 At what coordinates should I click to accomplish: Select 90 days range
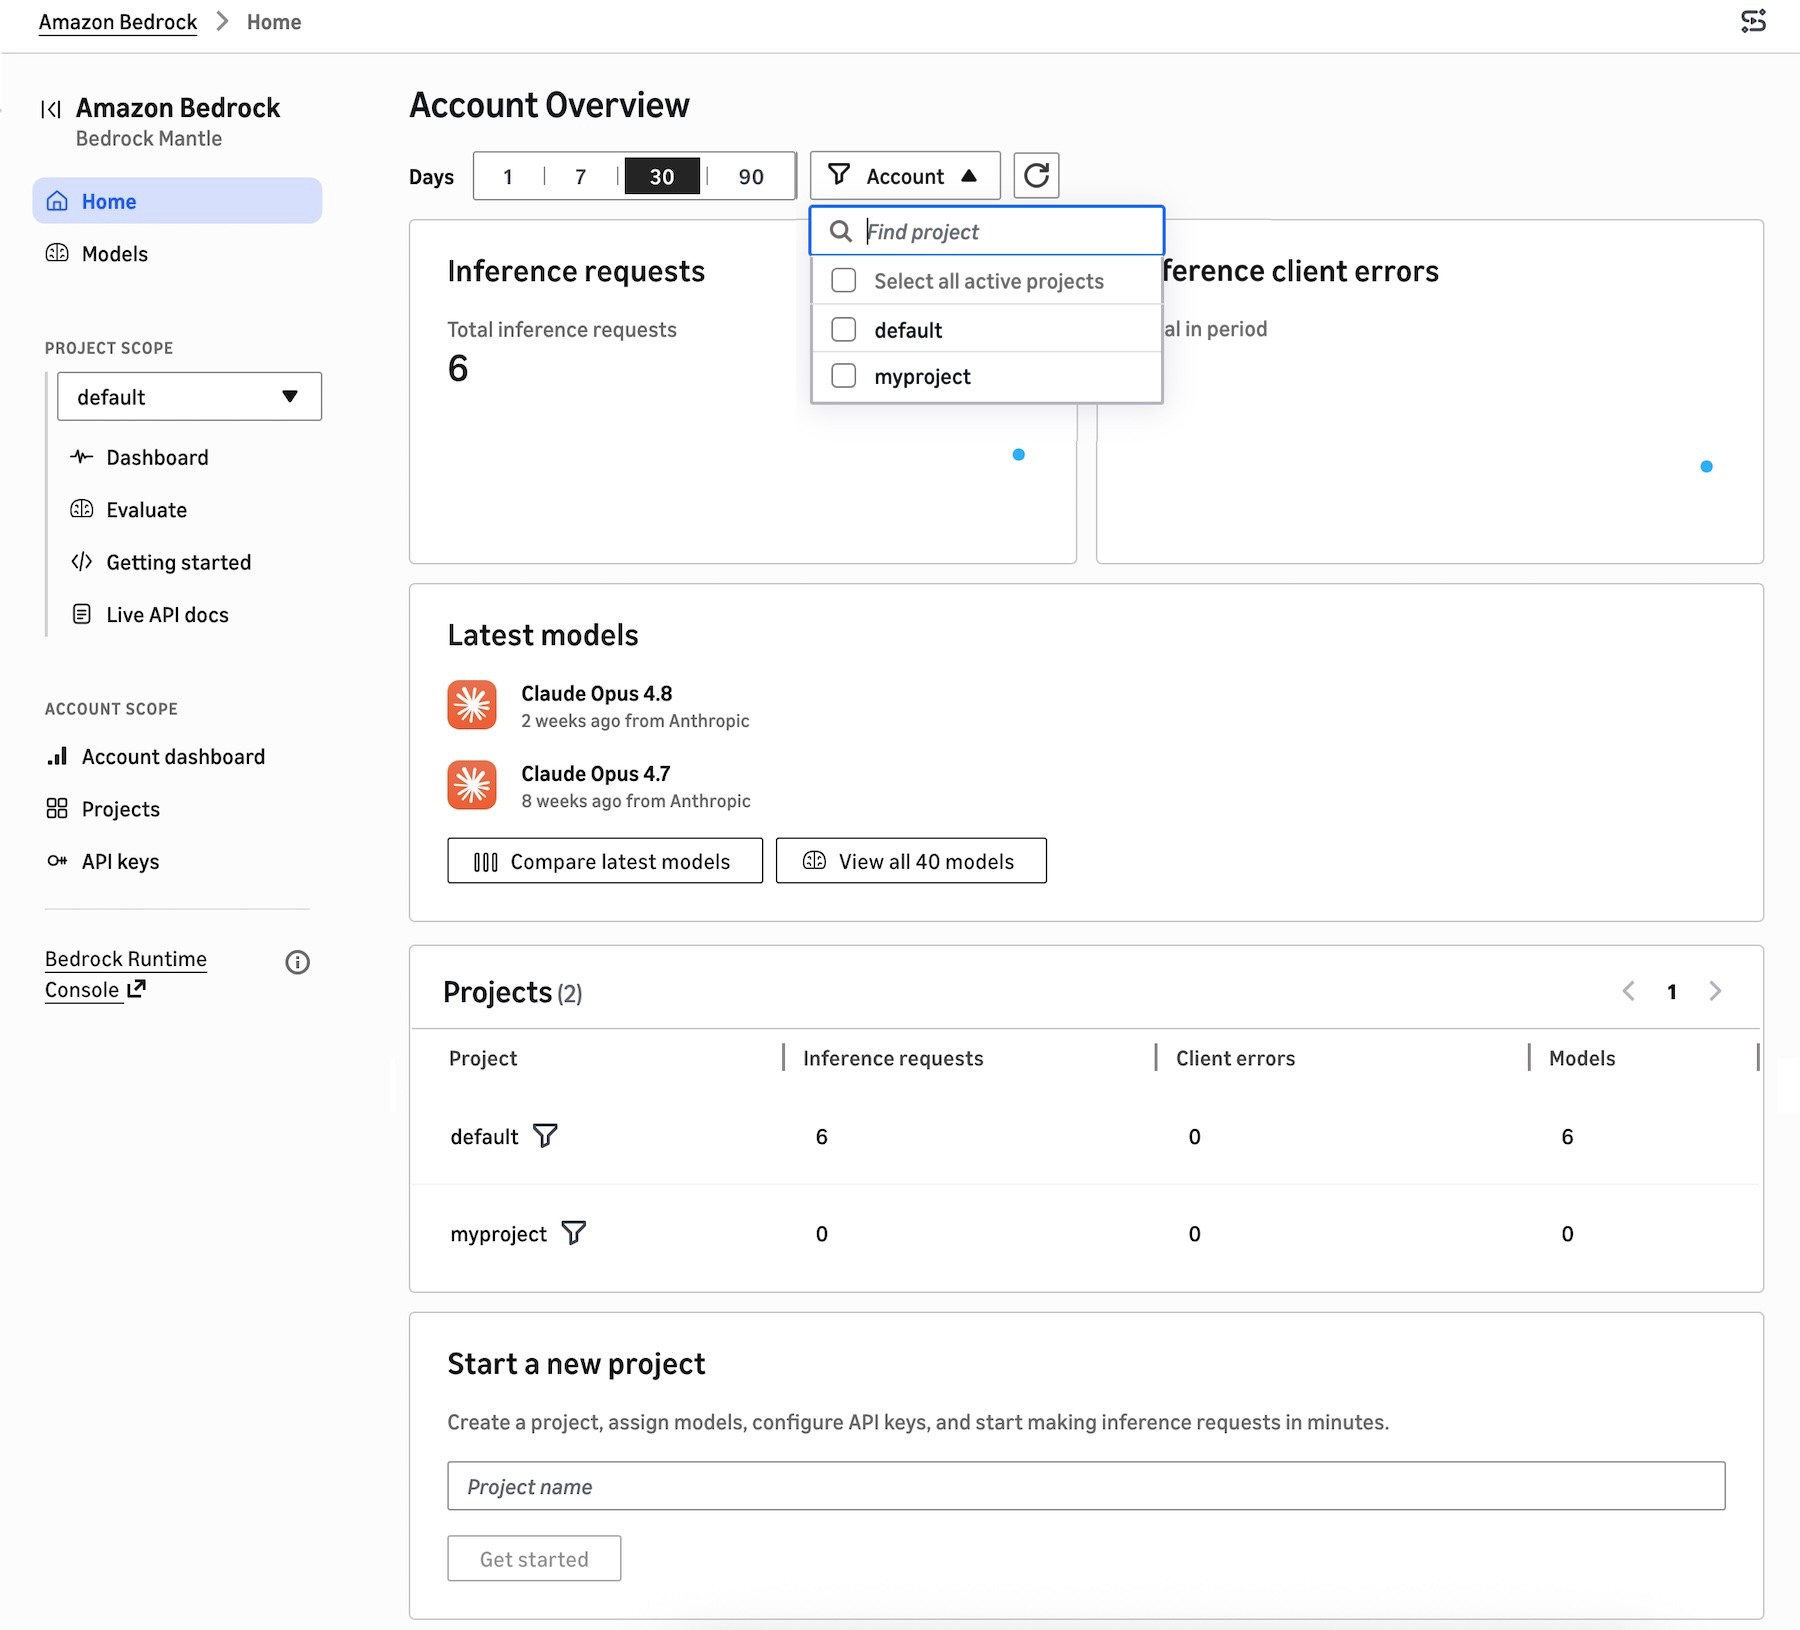(x=751, y=176)
